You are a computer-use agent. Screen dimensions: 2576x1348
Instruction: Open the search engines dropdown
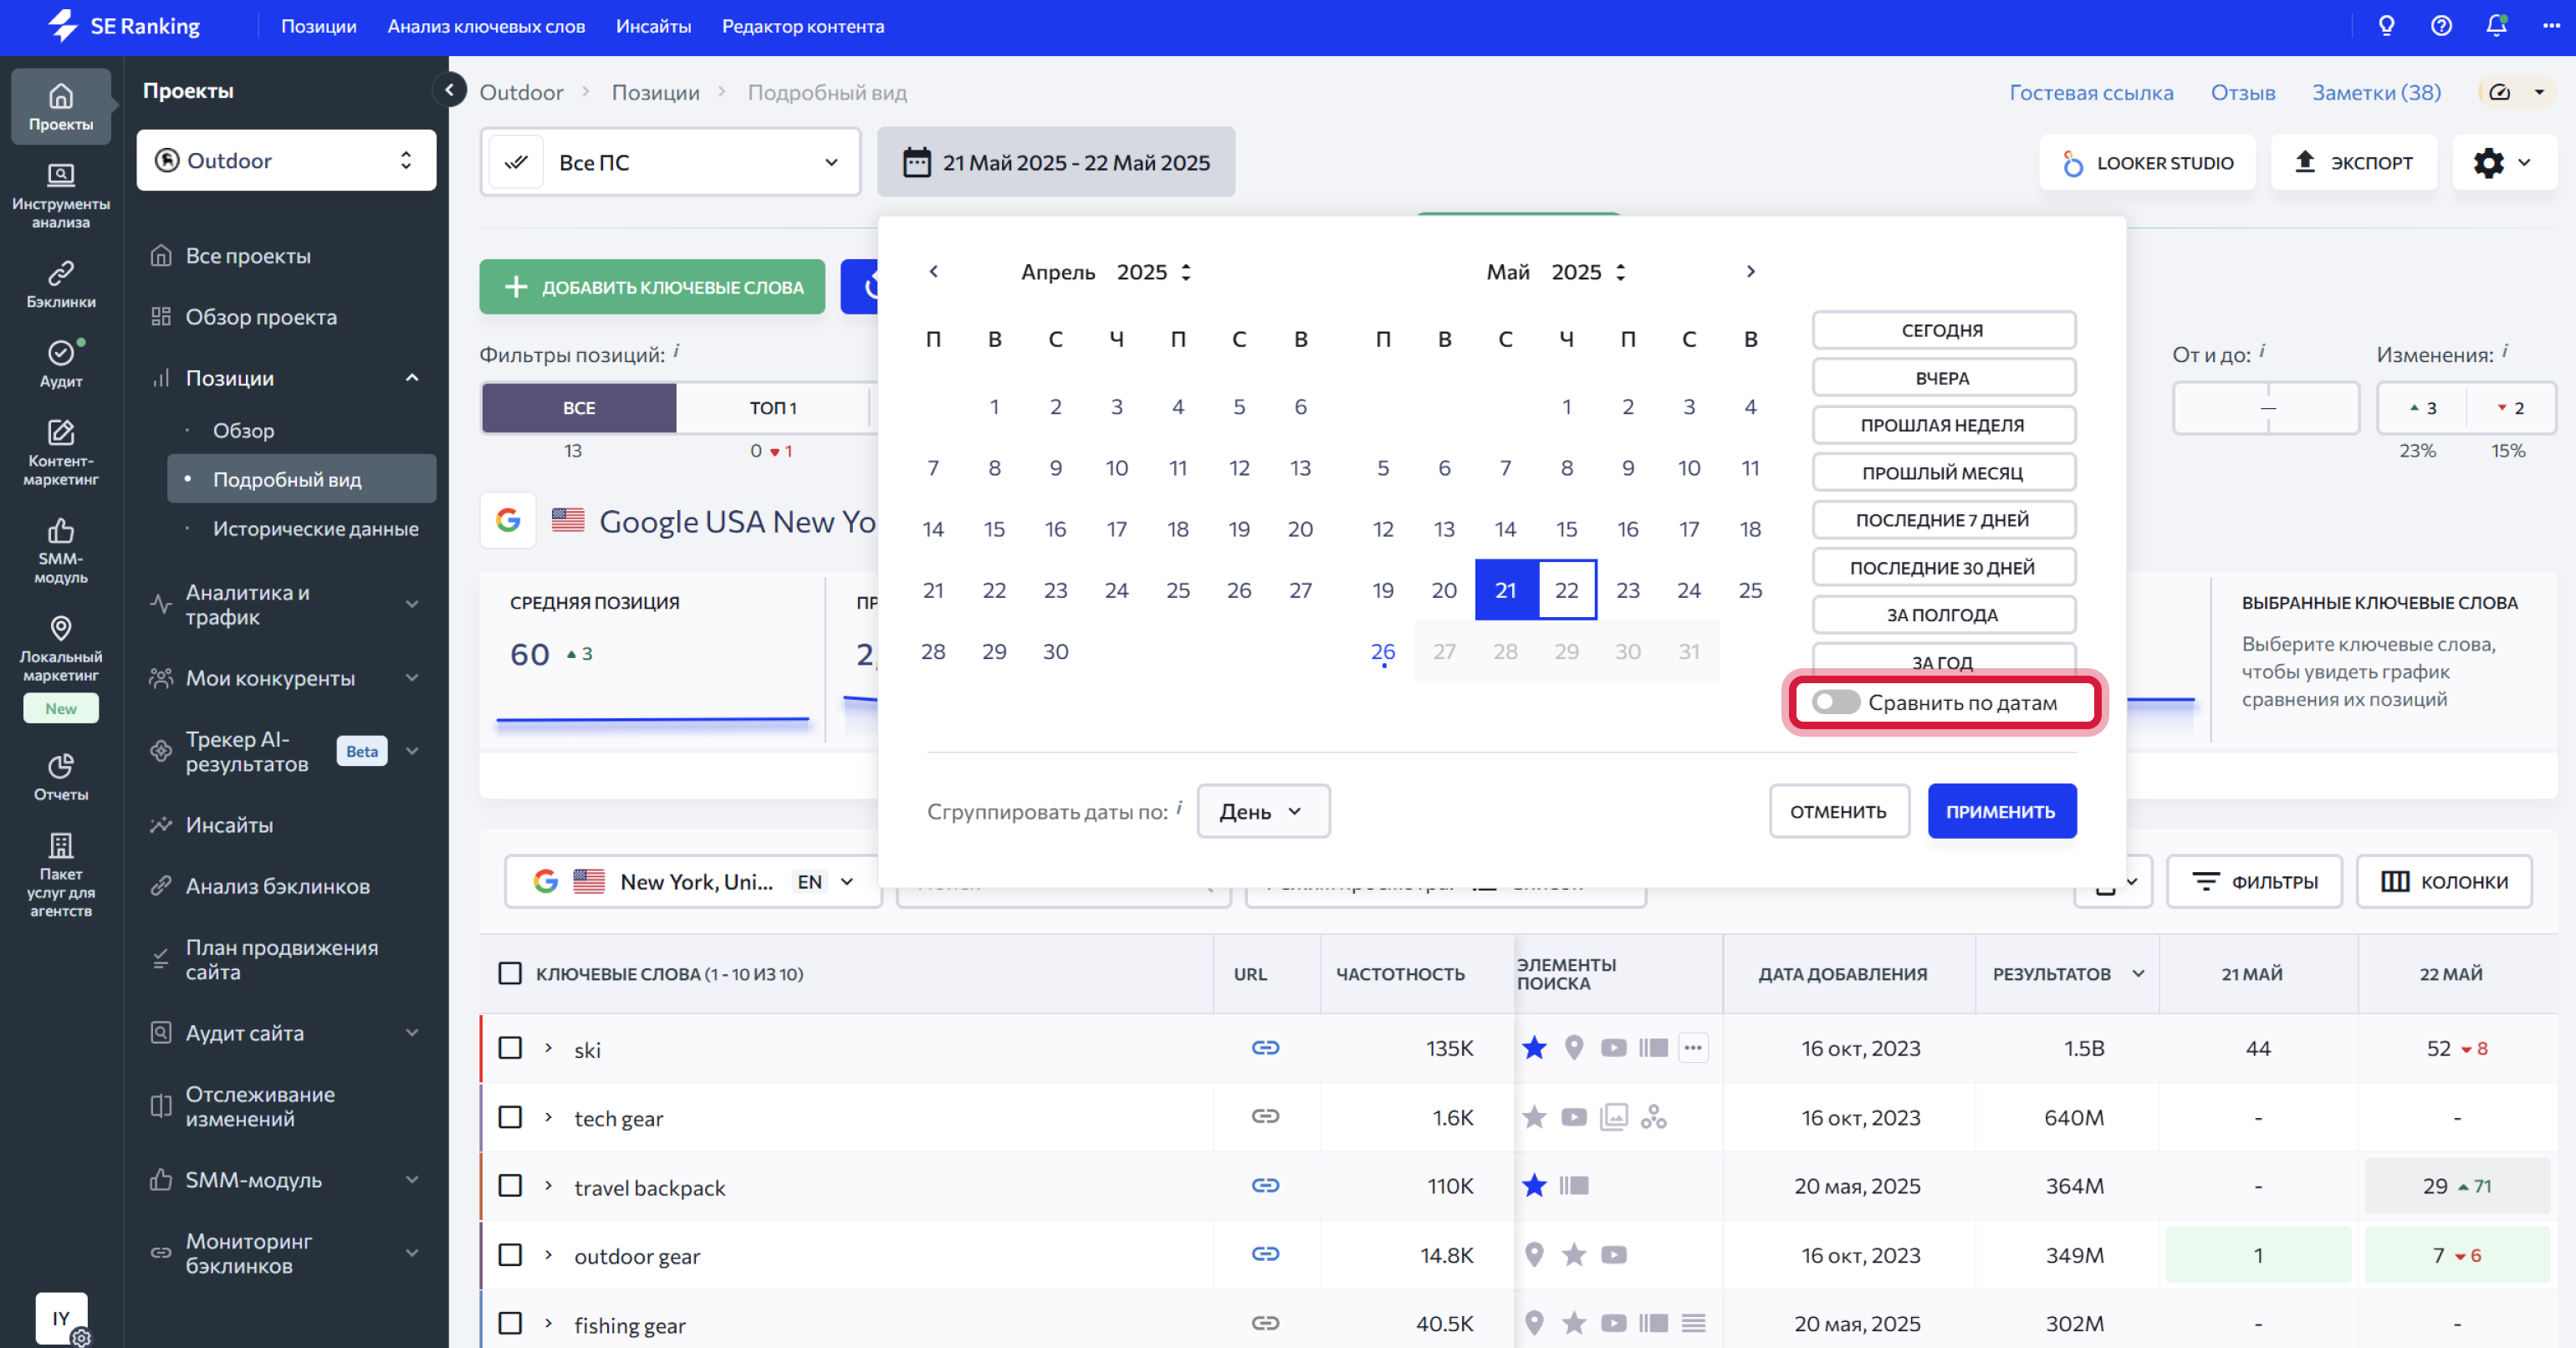[671, 162]
